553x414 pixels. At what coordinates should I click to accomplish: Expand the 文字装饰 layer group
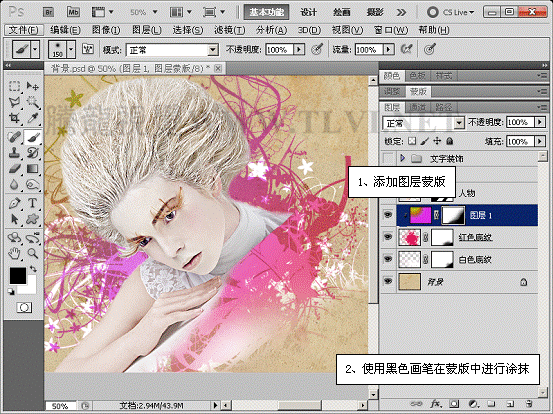402,158
